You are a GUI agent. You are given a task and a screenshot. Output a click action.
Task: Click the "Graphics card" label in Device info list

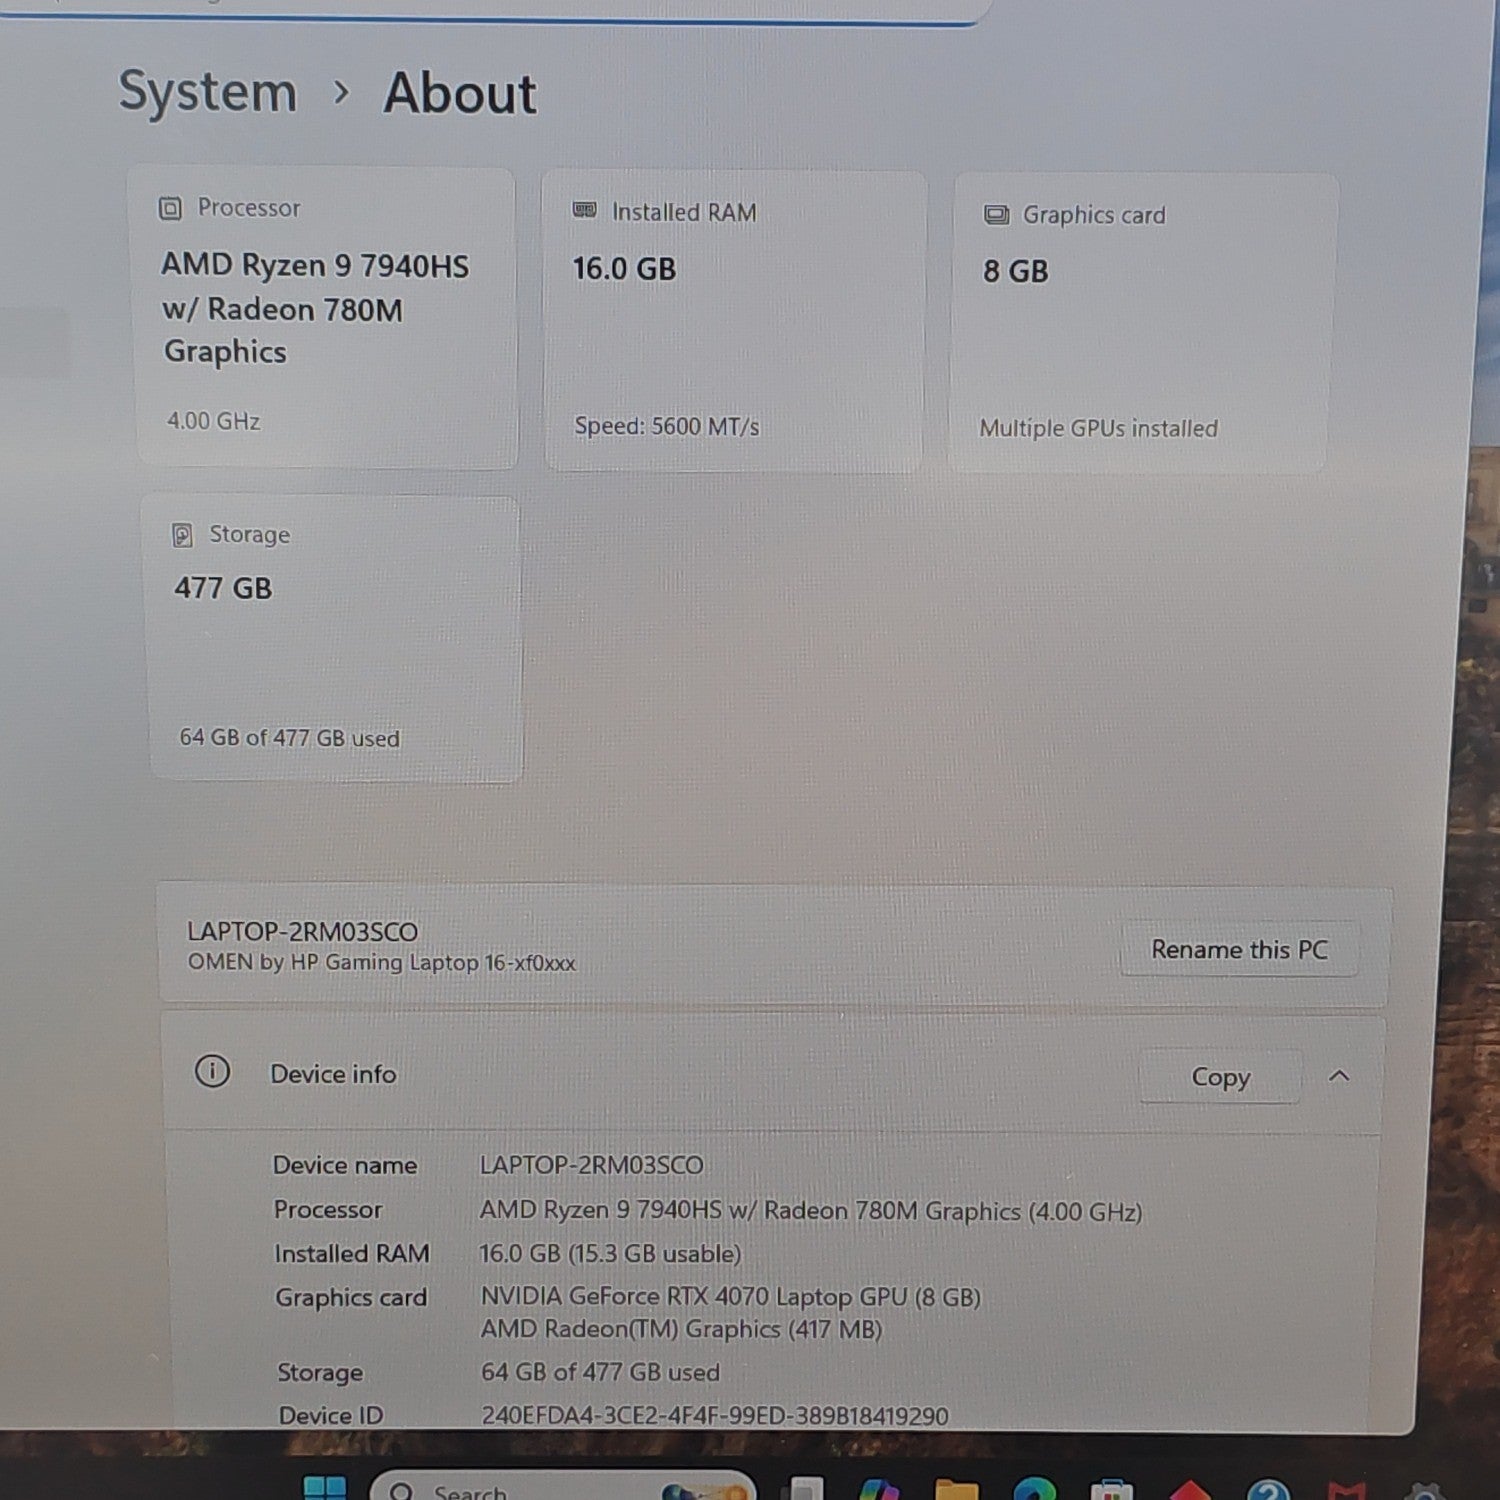(351, 1298)
